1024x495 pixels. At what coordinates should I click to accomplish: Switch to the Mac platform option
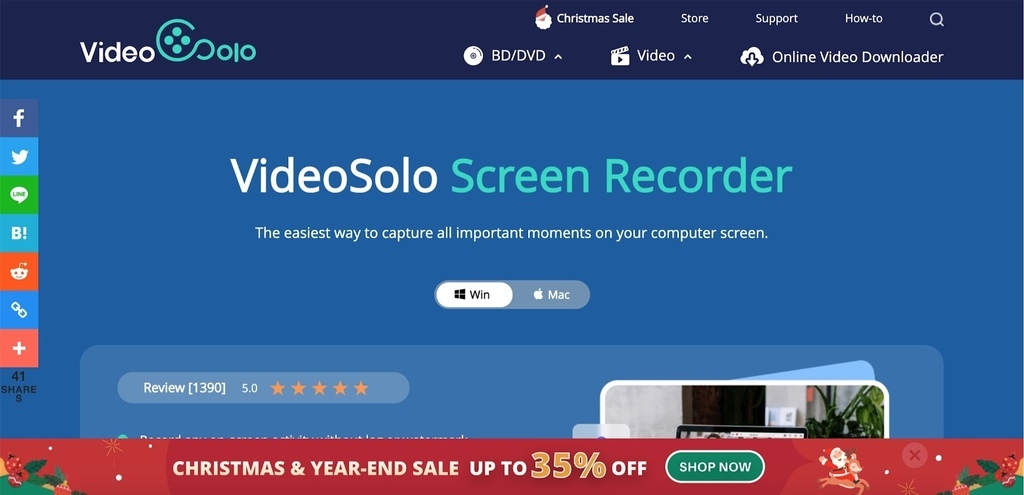551,295
